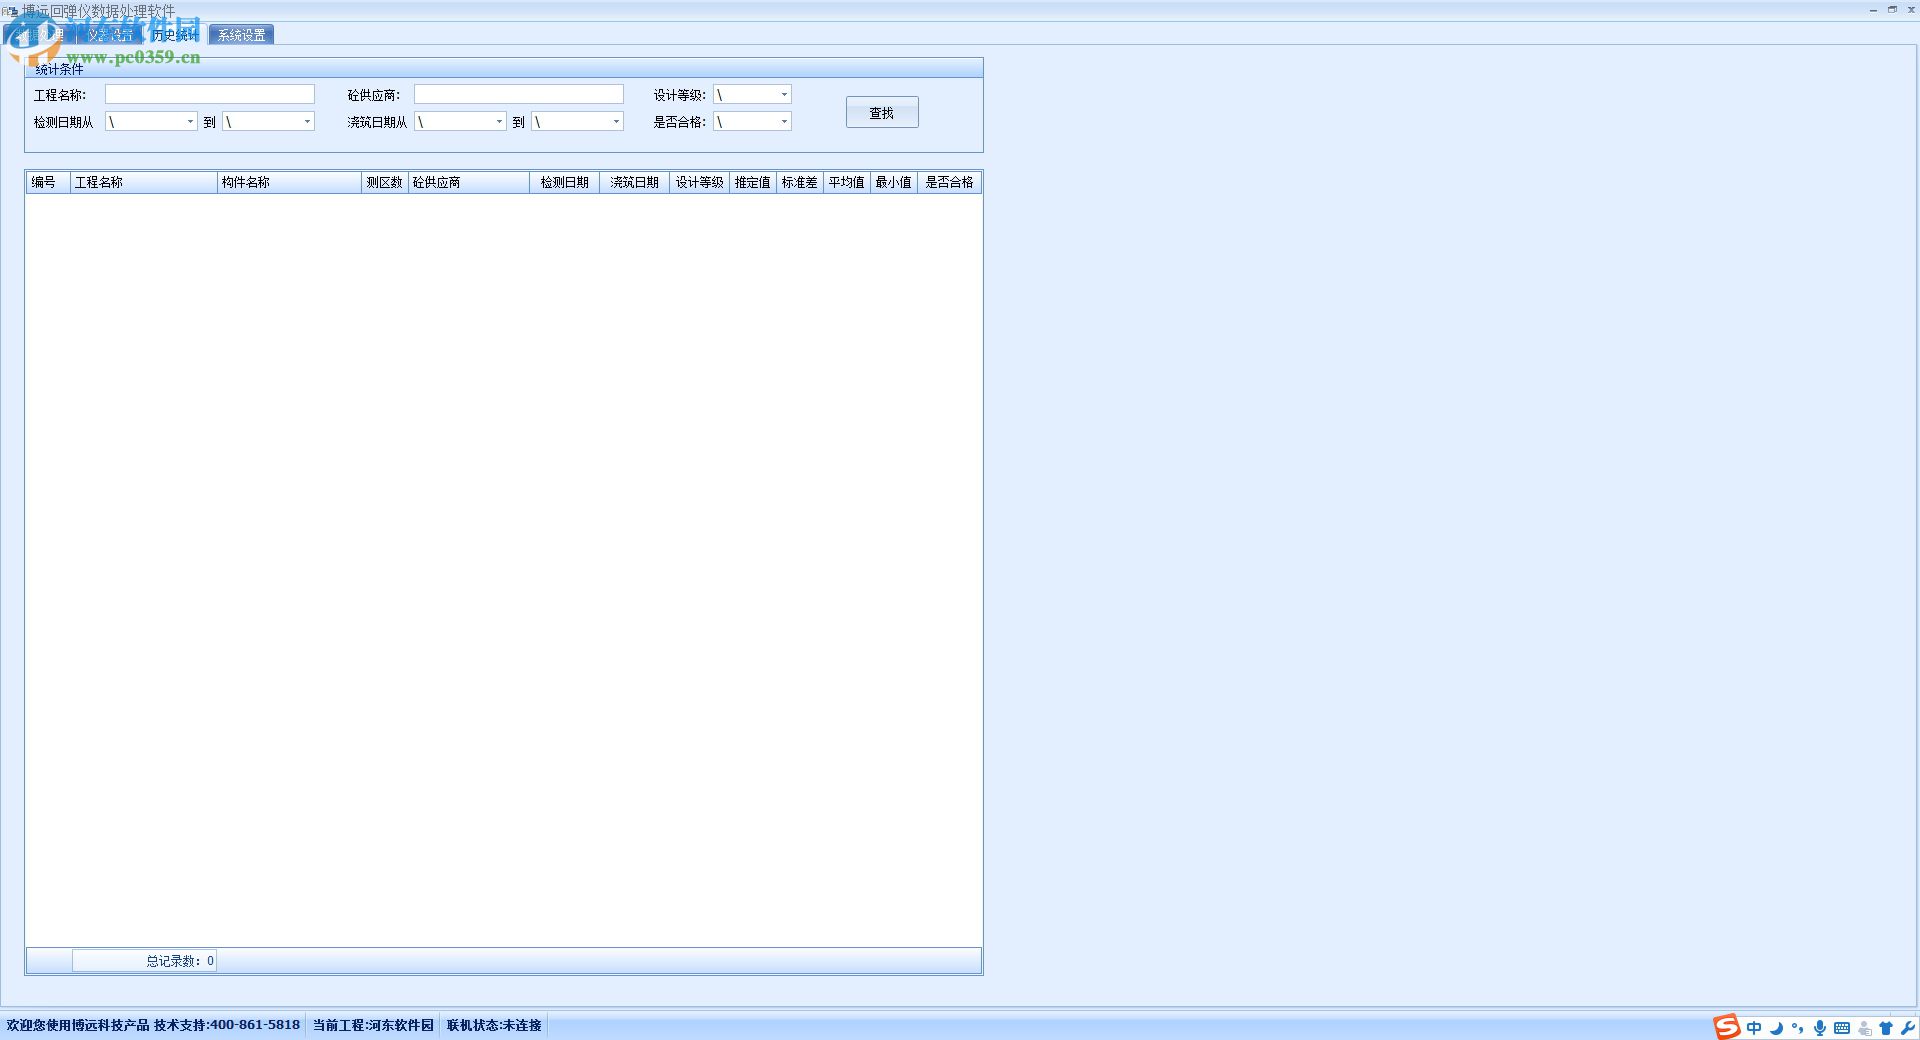Minimize the application window
The height and width of the screenshot is (1040, 1920).
(1873, 9)
